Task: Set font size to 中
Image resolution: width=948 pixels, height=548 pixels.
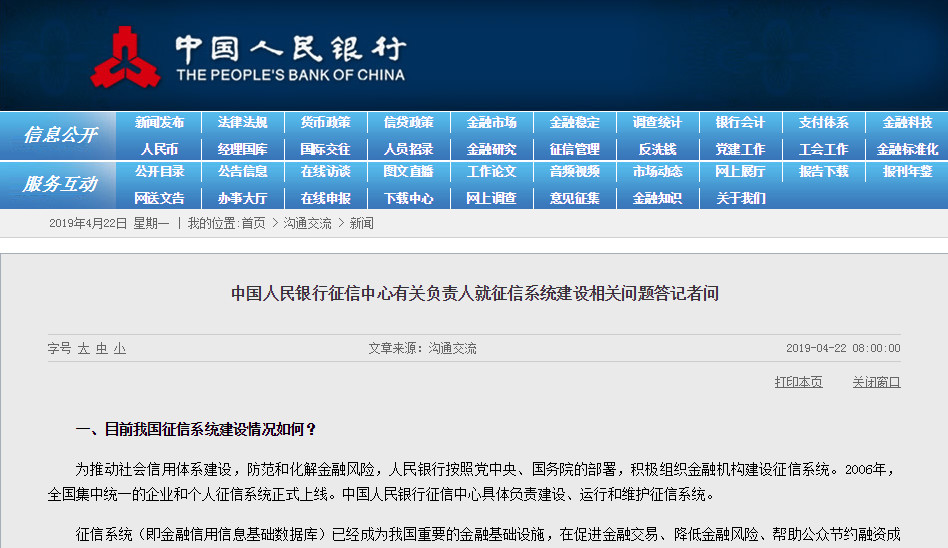Action: tap(102, 348)
